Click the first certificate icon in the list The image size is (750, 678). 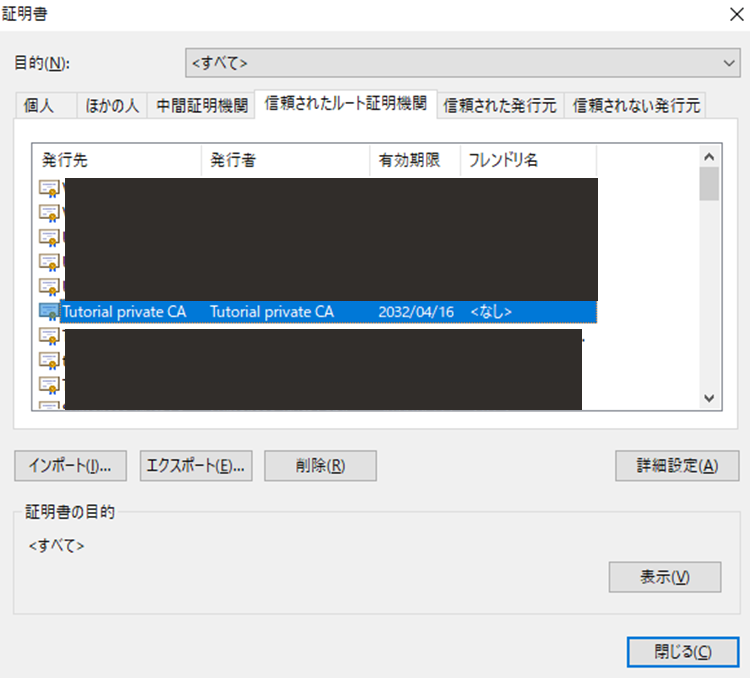[48, 187]
